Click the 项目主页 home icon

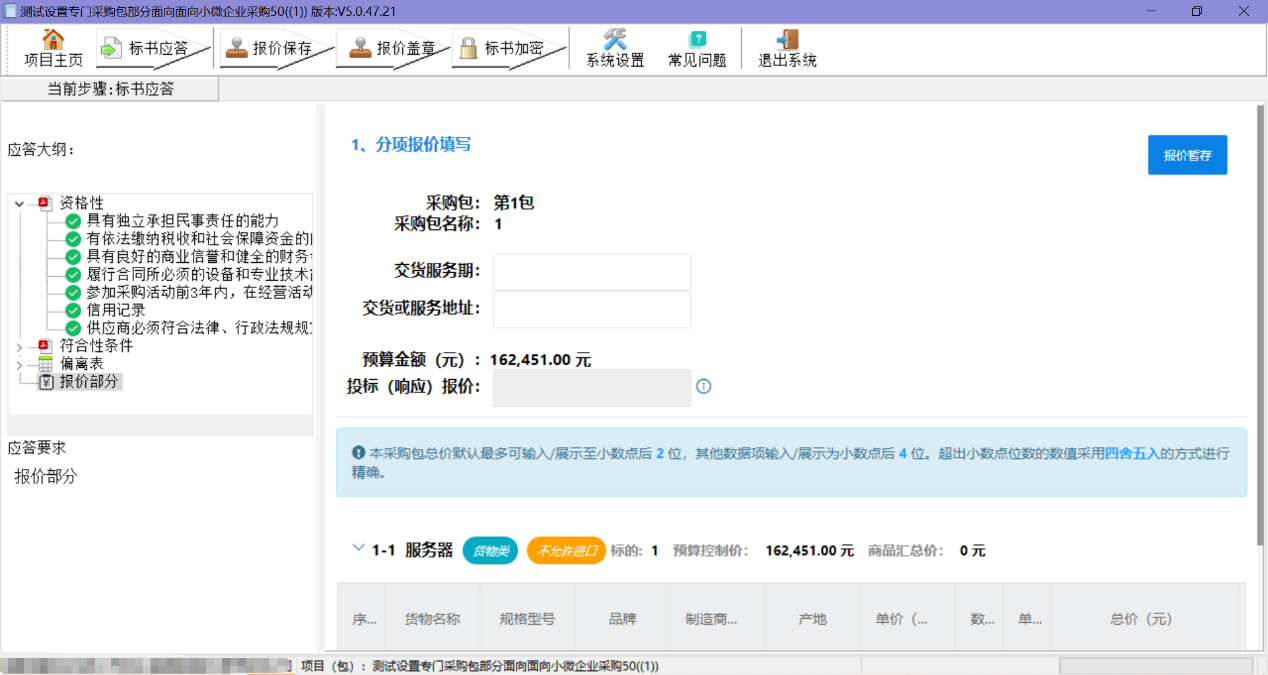(53, 40)
